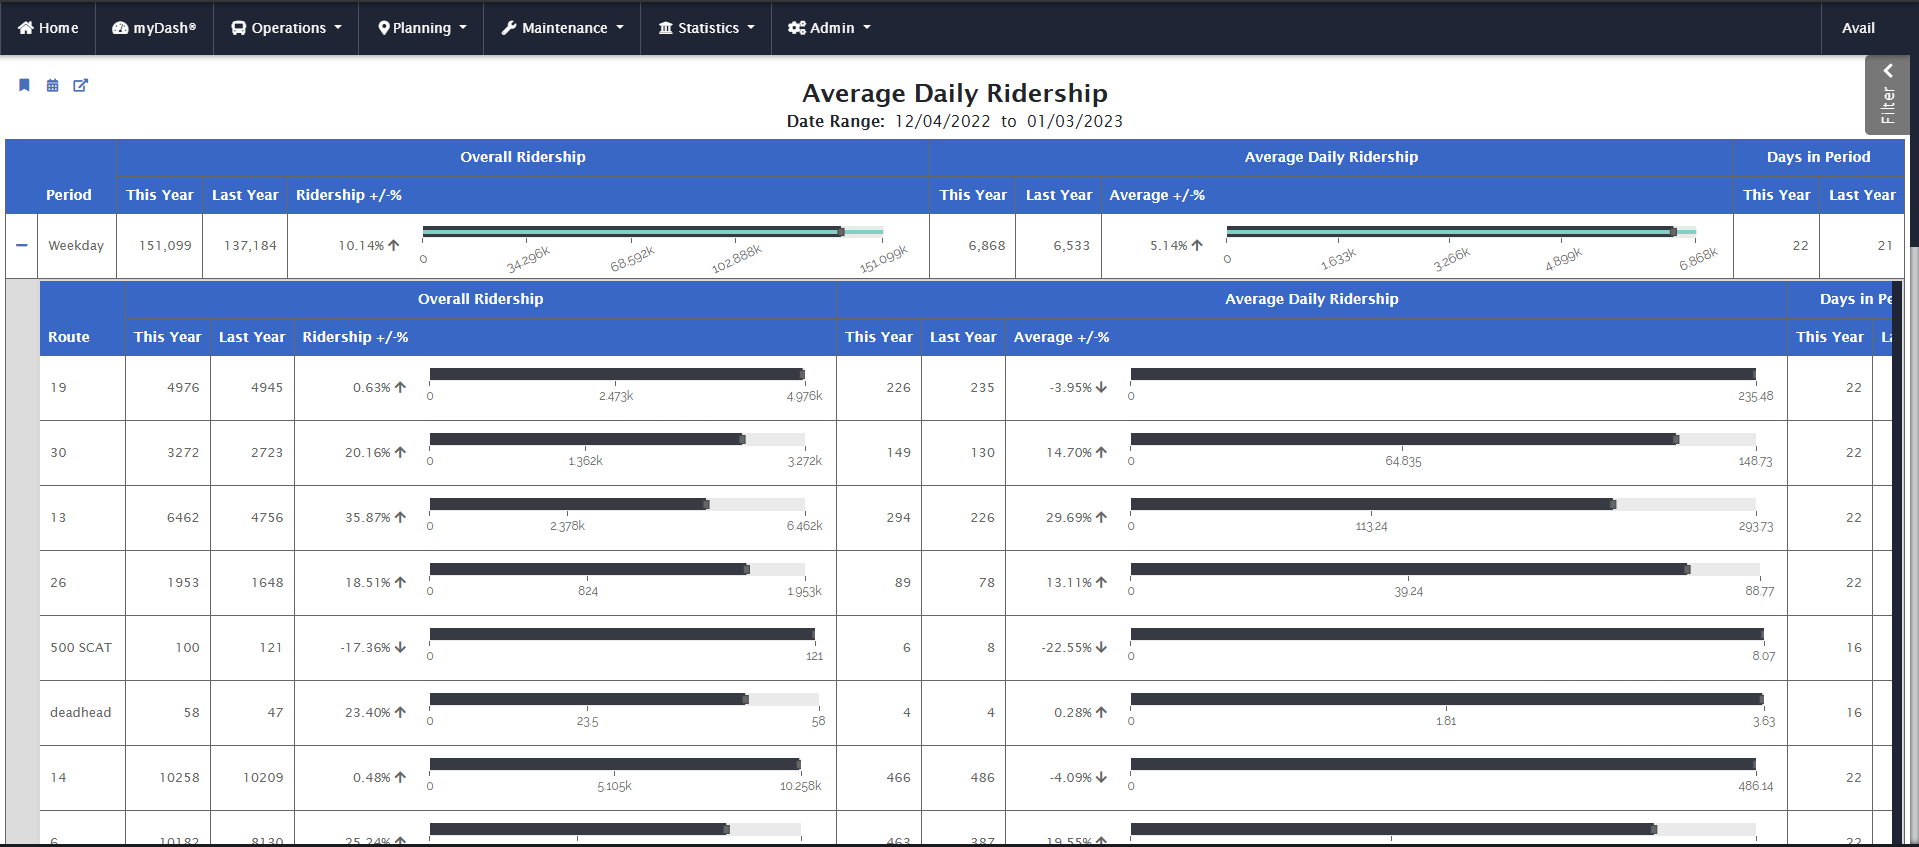Select the 500 SCAT route cell

tap(81, 648)
